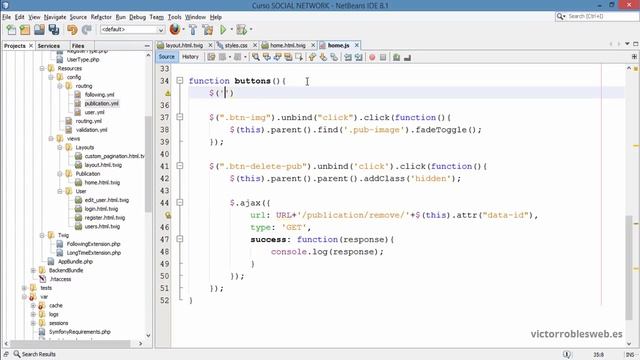This screenshot has width=640, height=360.
Task: Click the Toggle Bookmark icon
Action: click(334, 57)
